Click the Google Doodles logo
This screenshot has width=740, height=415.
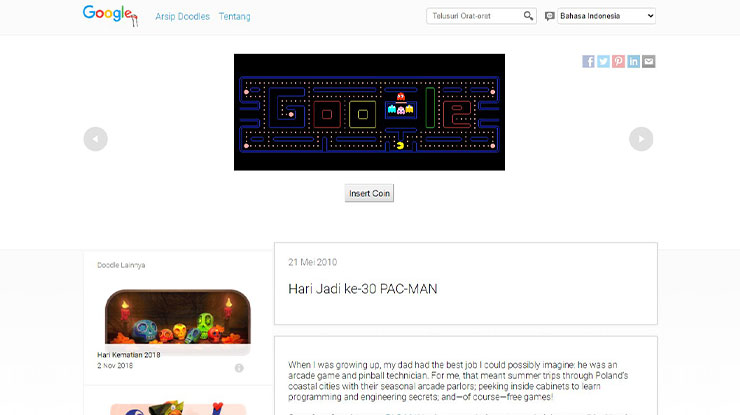coord(110,16)
